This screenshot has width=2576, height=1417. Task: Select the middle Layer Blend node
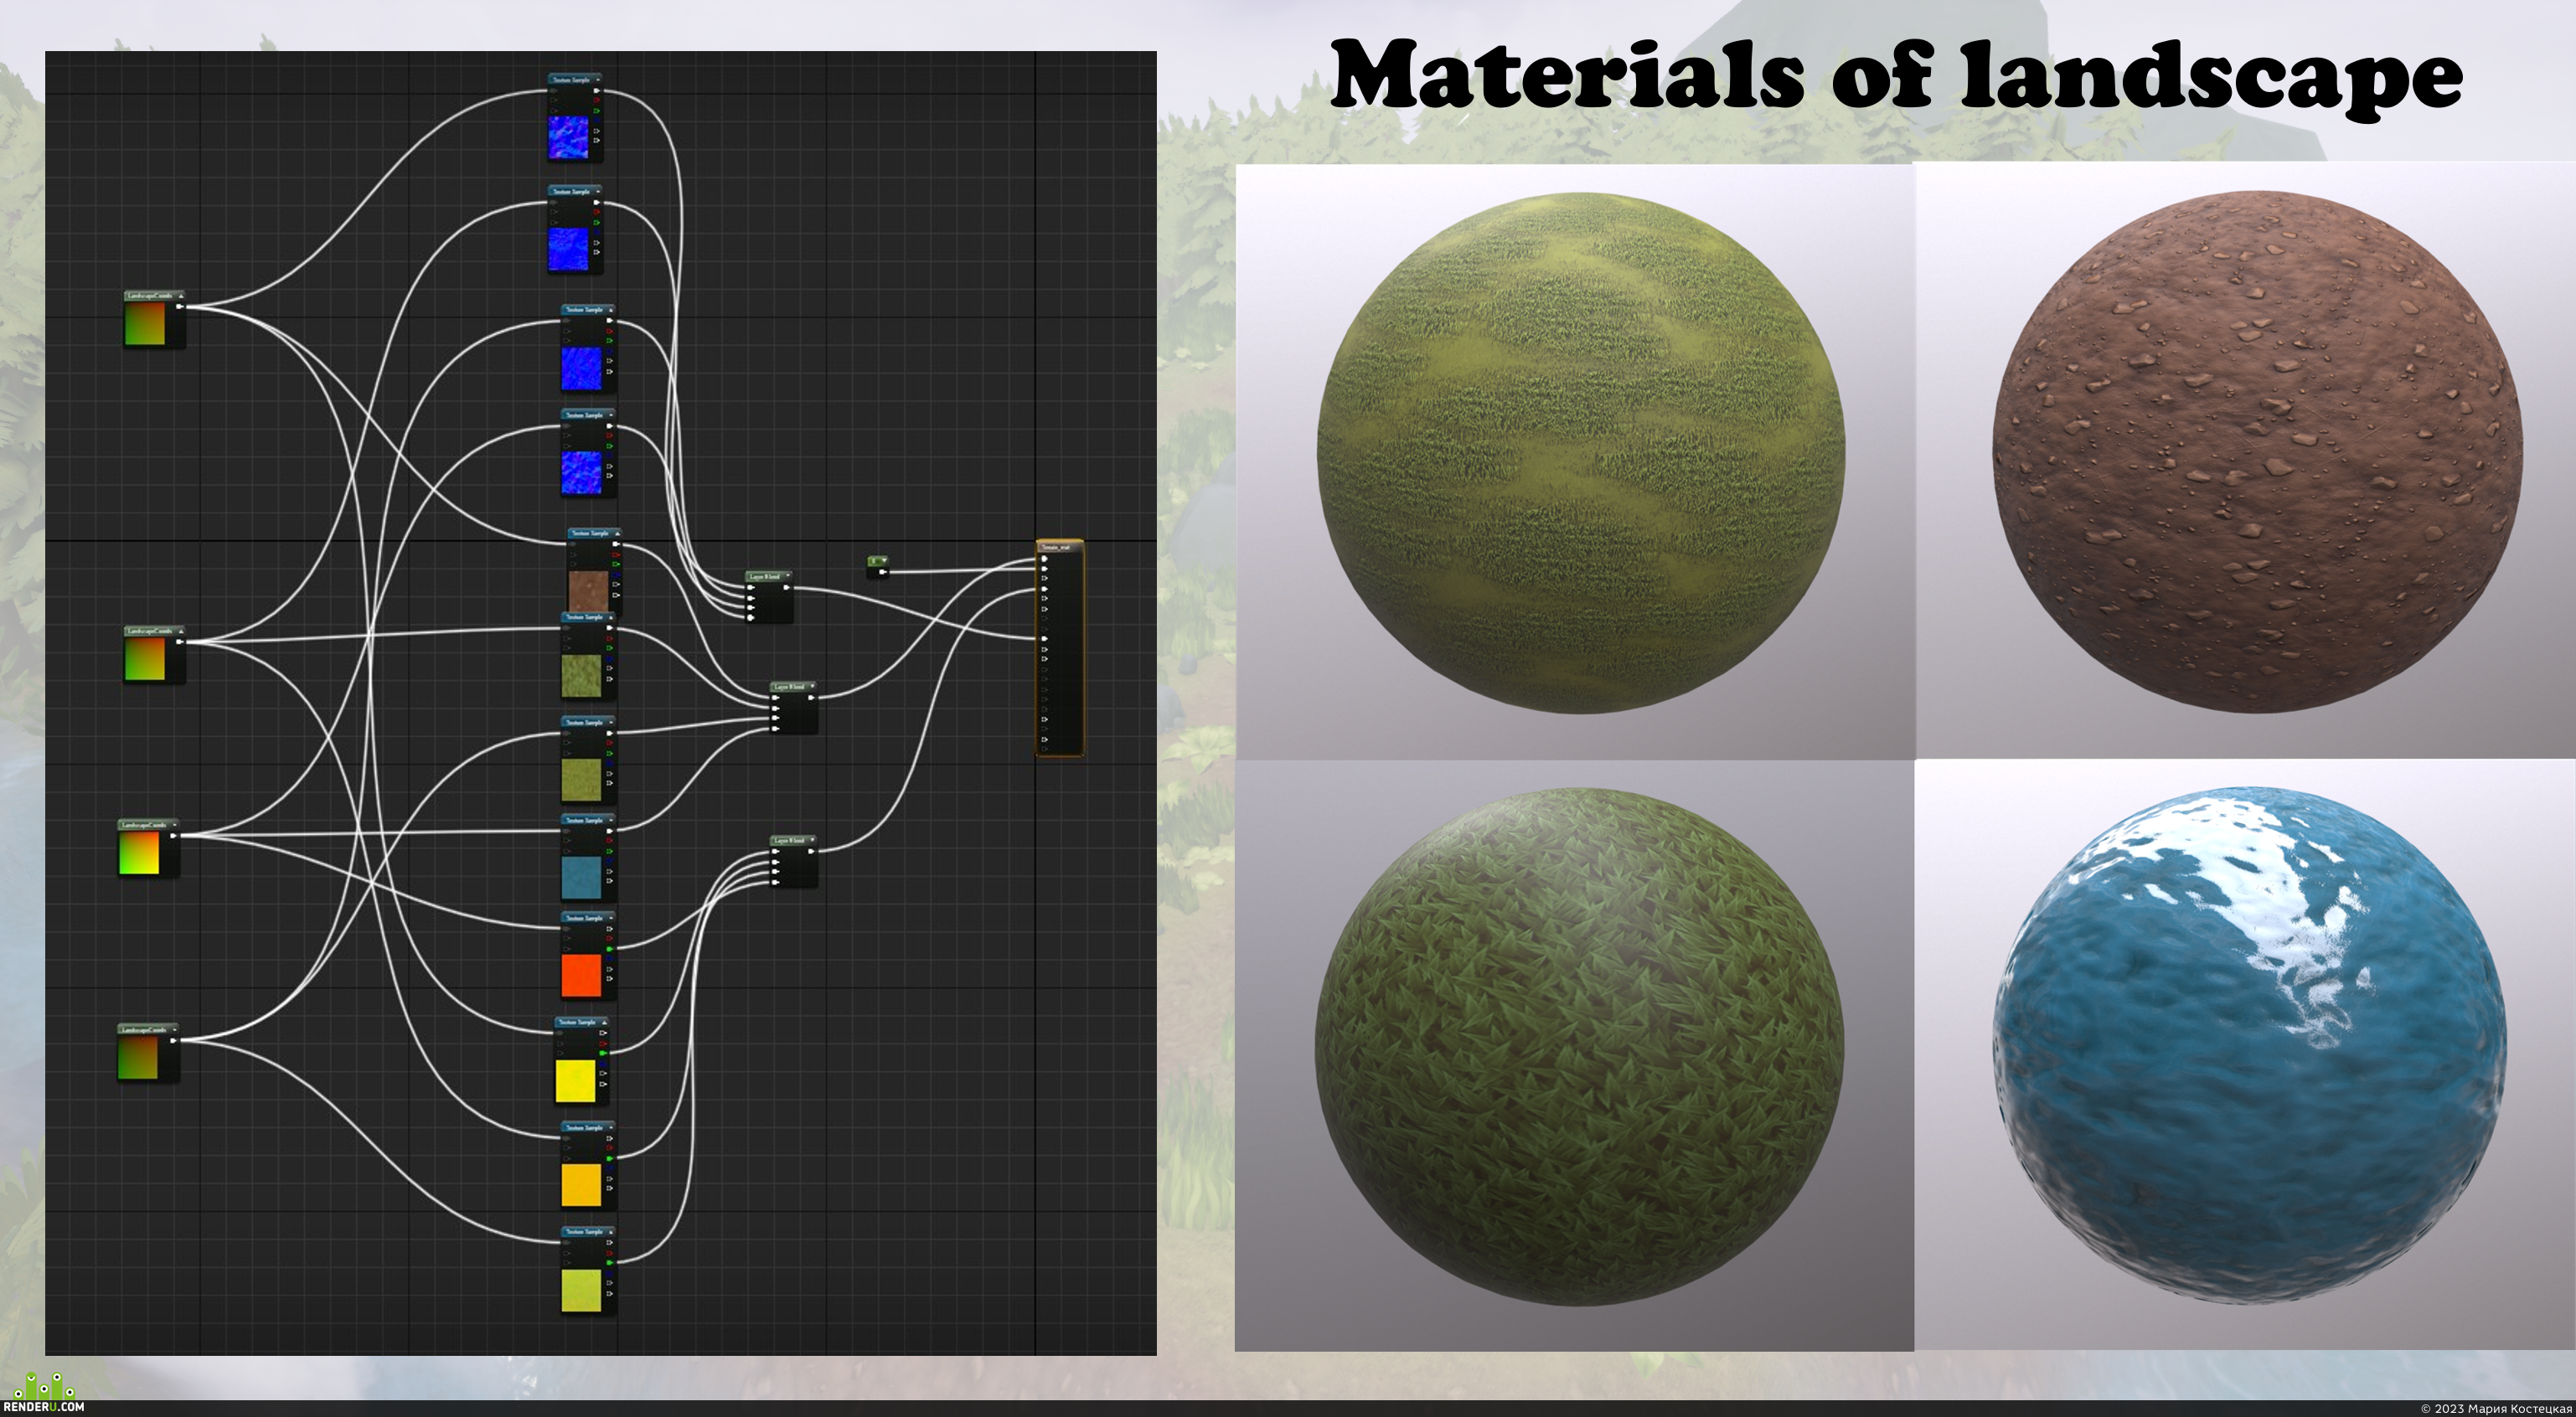(794, 708)
